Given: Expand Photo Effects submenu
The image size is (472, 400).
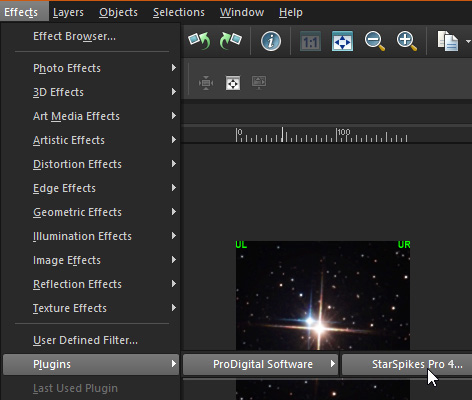Looking at the screenshot, I should tap(91, 68).
